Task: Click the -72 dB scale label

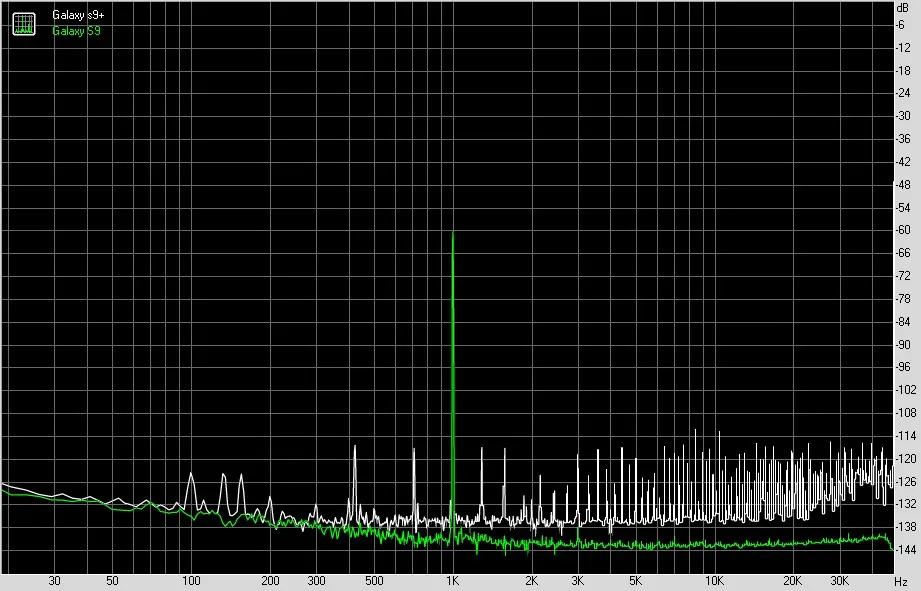Action: click(x=903, y=276)
